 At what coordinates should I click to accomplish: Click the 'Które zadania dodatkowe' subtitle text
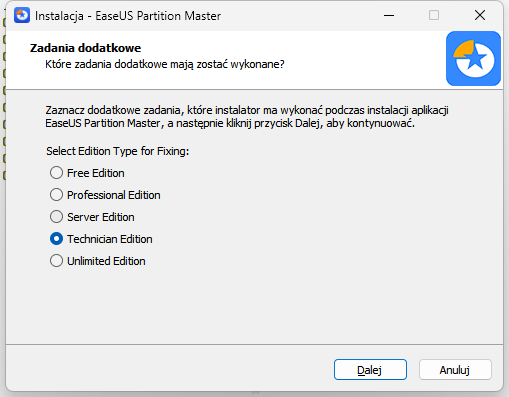click(x=165, y=64)
